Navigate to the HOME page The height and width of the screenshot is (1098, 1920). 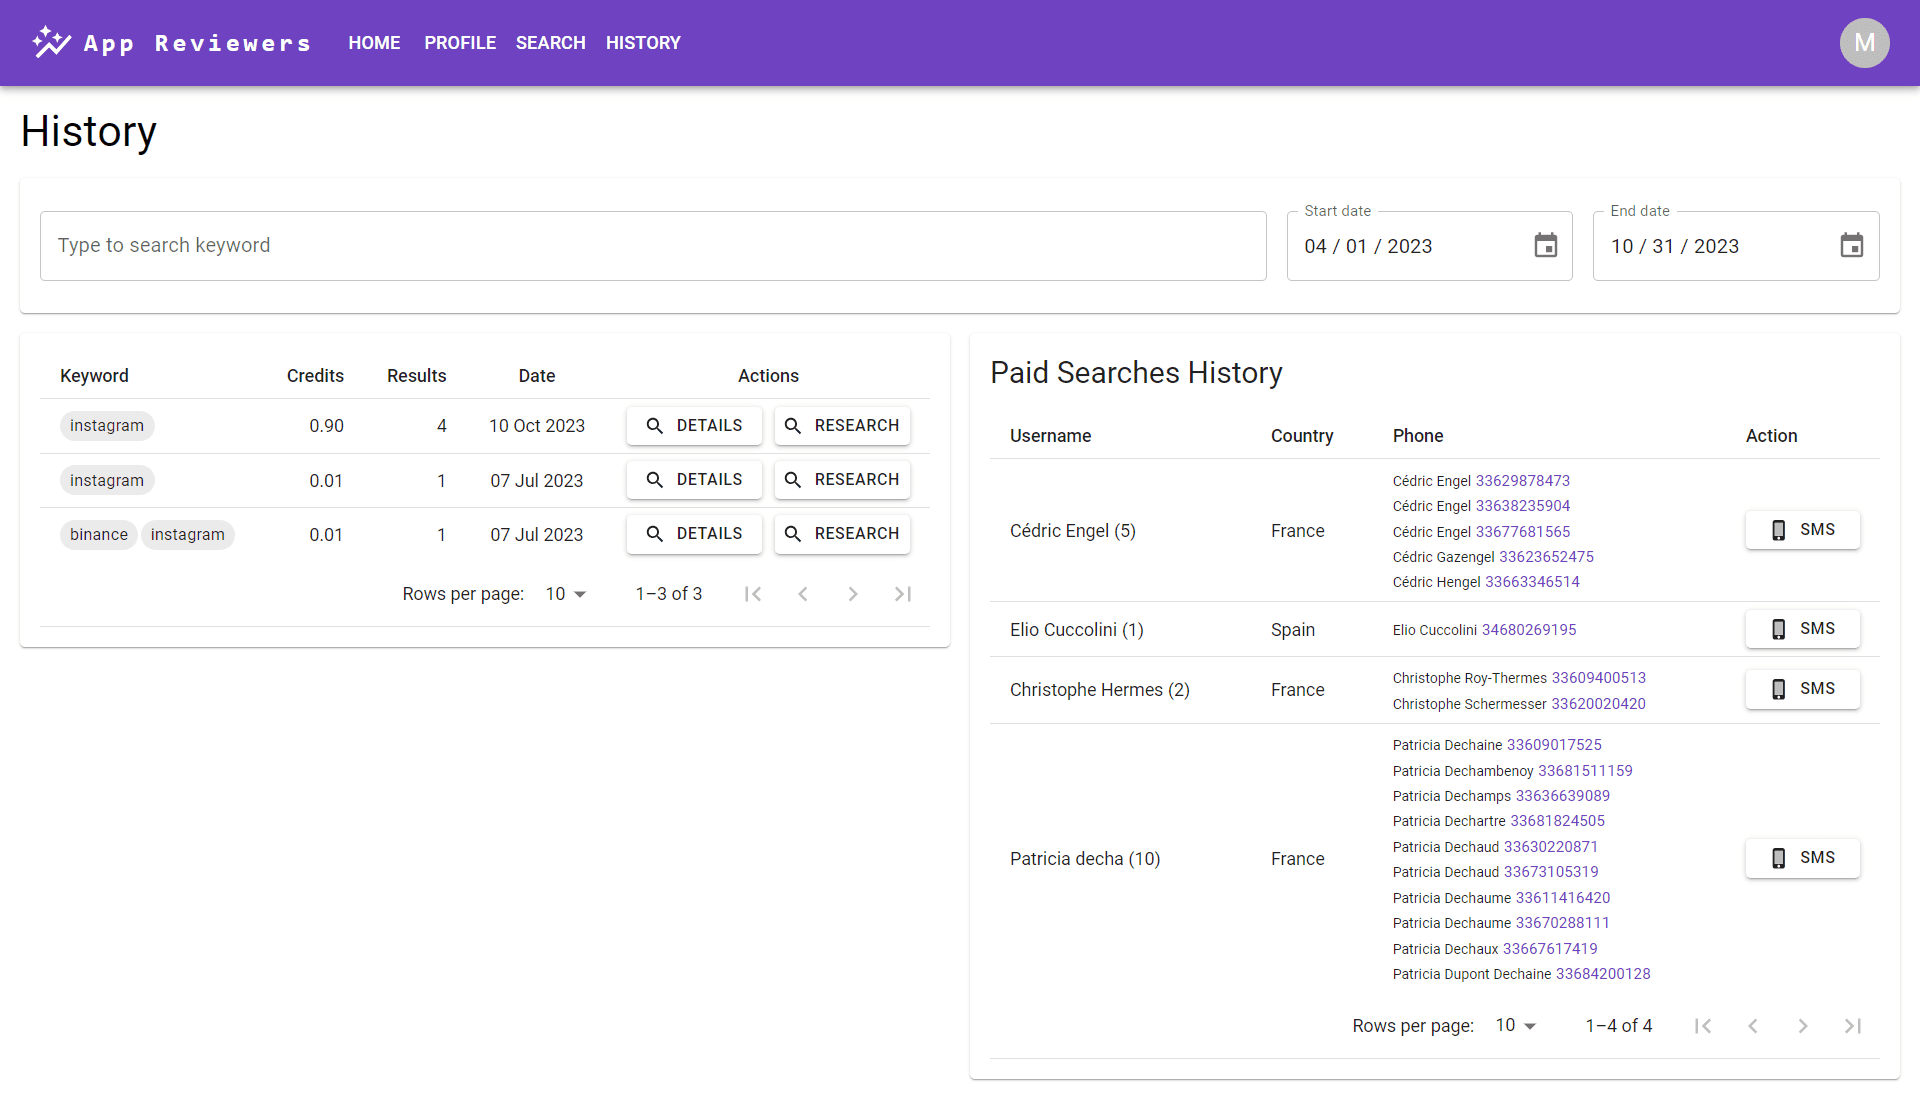point(374,43)
